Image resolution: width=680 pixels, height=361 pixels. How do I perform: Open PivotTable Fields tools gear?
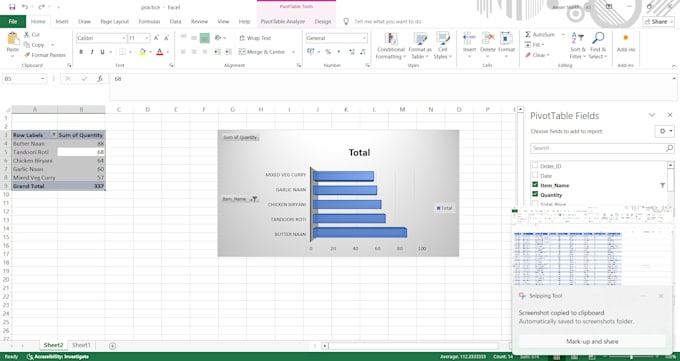pos(664,131)
